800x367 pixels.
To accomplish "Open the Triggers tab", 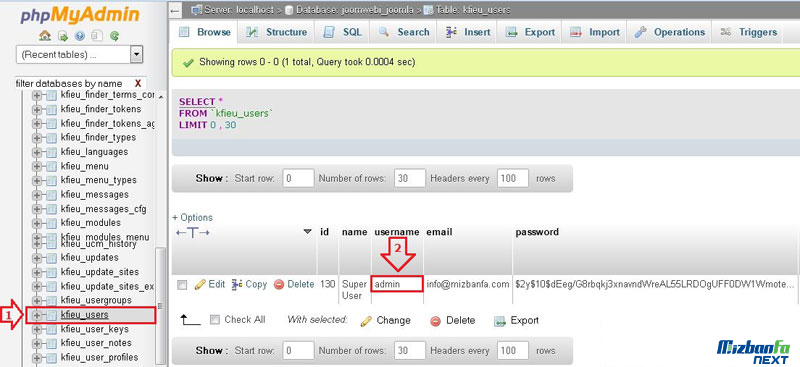I will tap(748, 32).
